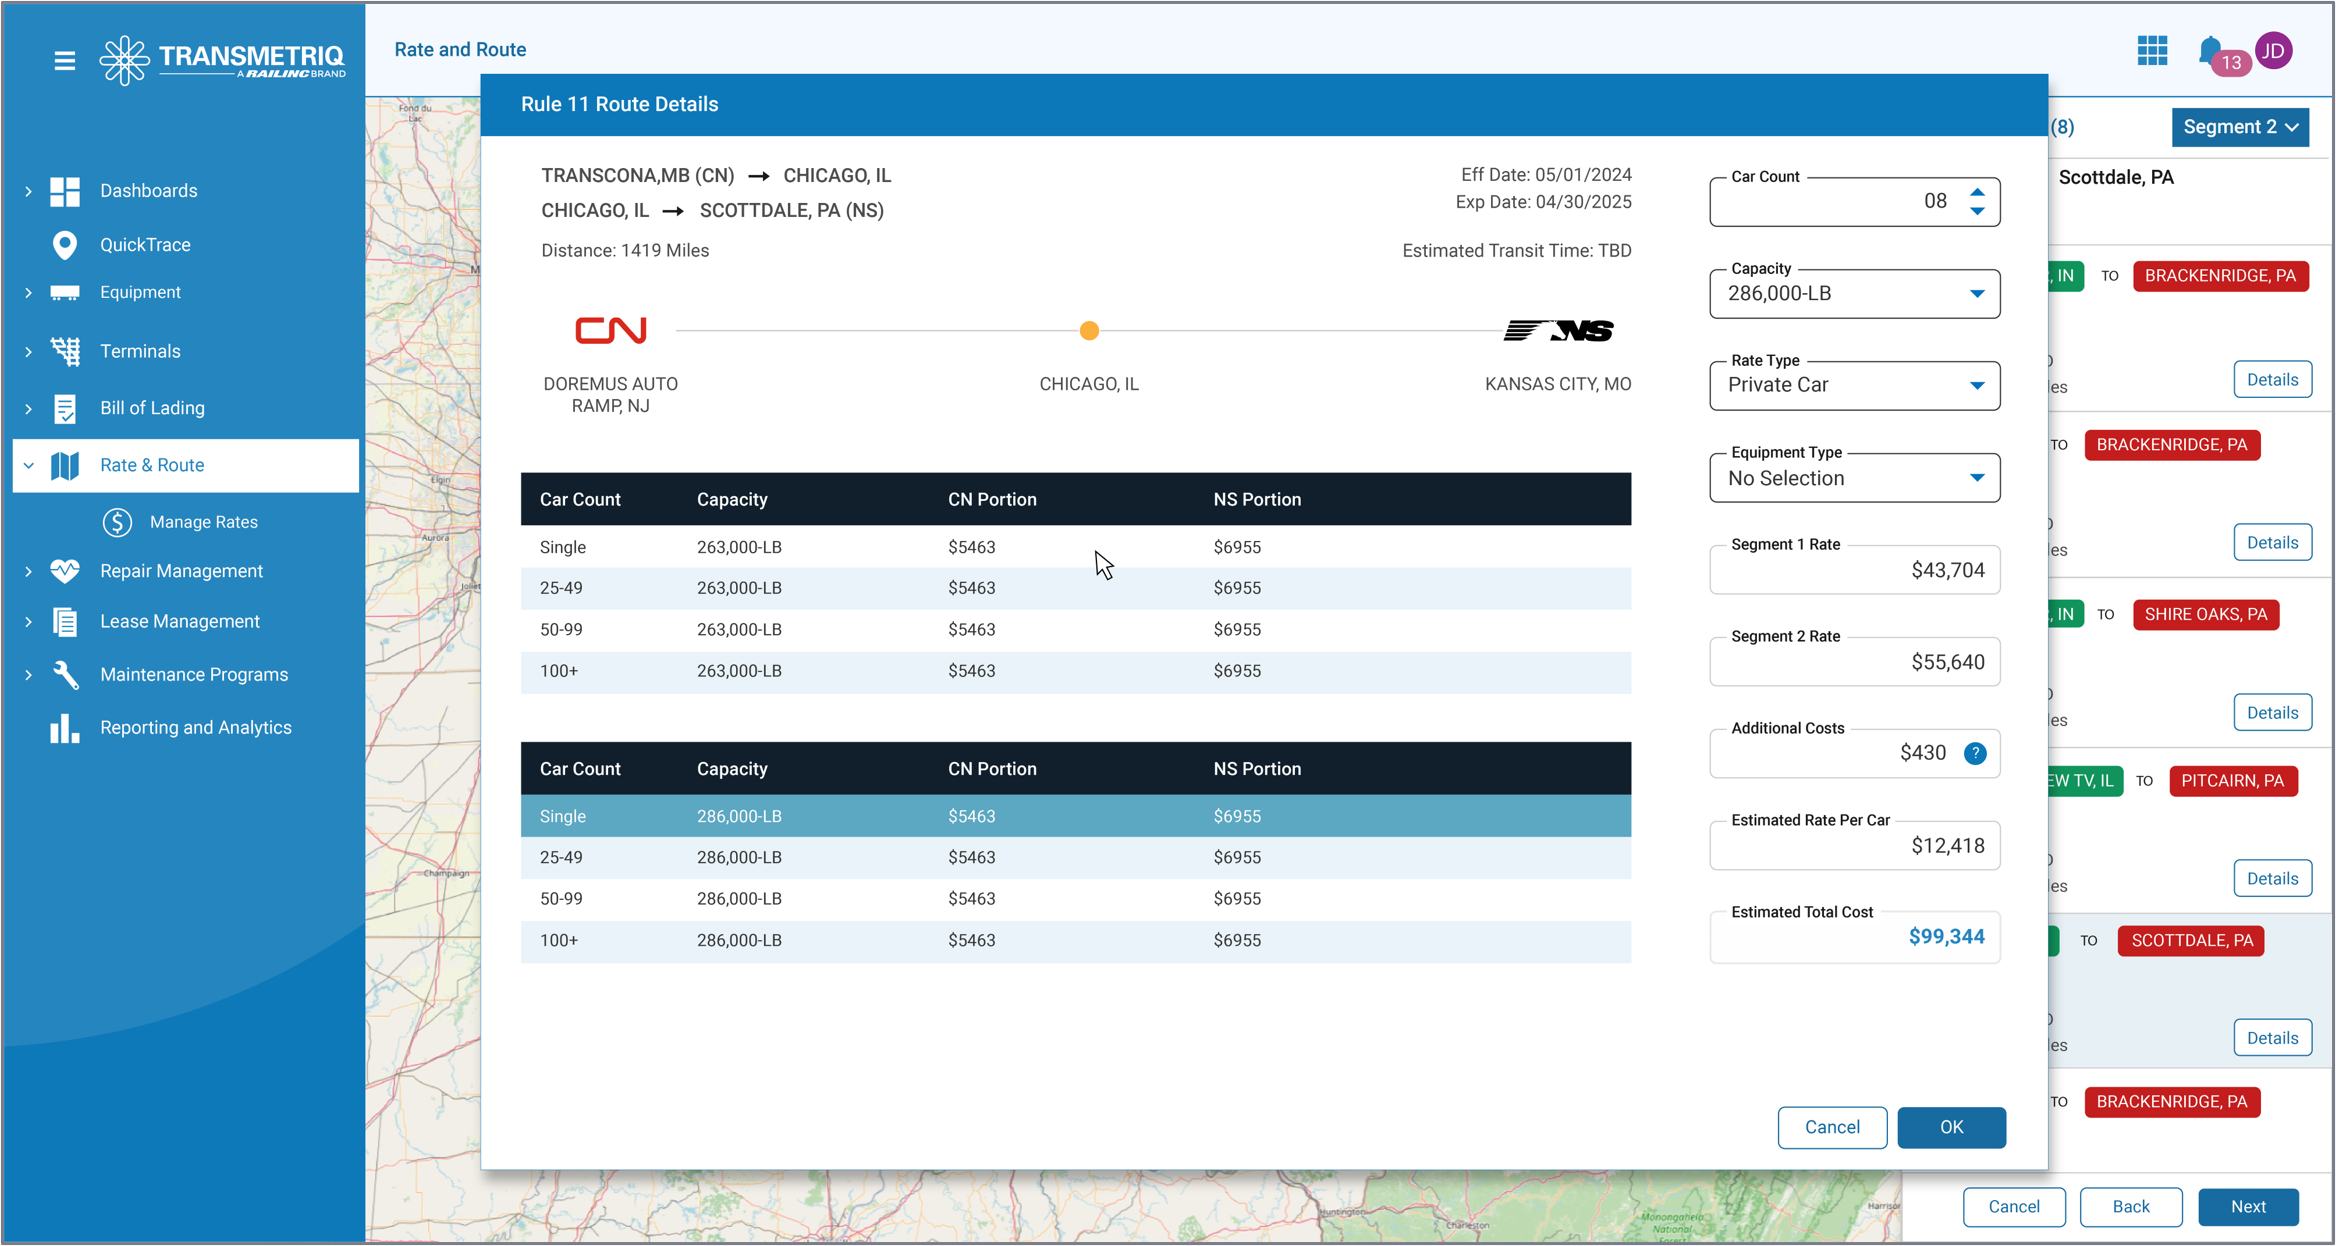
Task: Select Lease Management in sidebar
Action: click(x=179, y=621)
